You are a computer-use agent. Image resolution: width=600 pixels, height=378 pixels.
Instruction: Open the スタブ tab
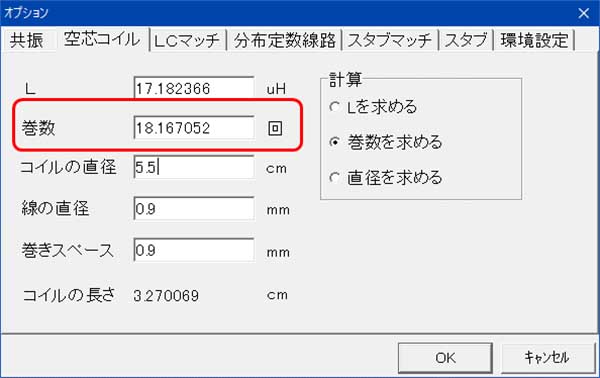tap(466, 40)
